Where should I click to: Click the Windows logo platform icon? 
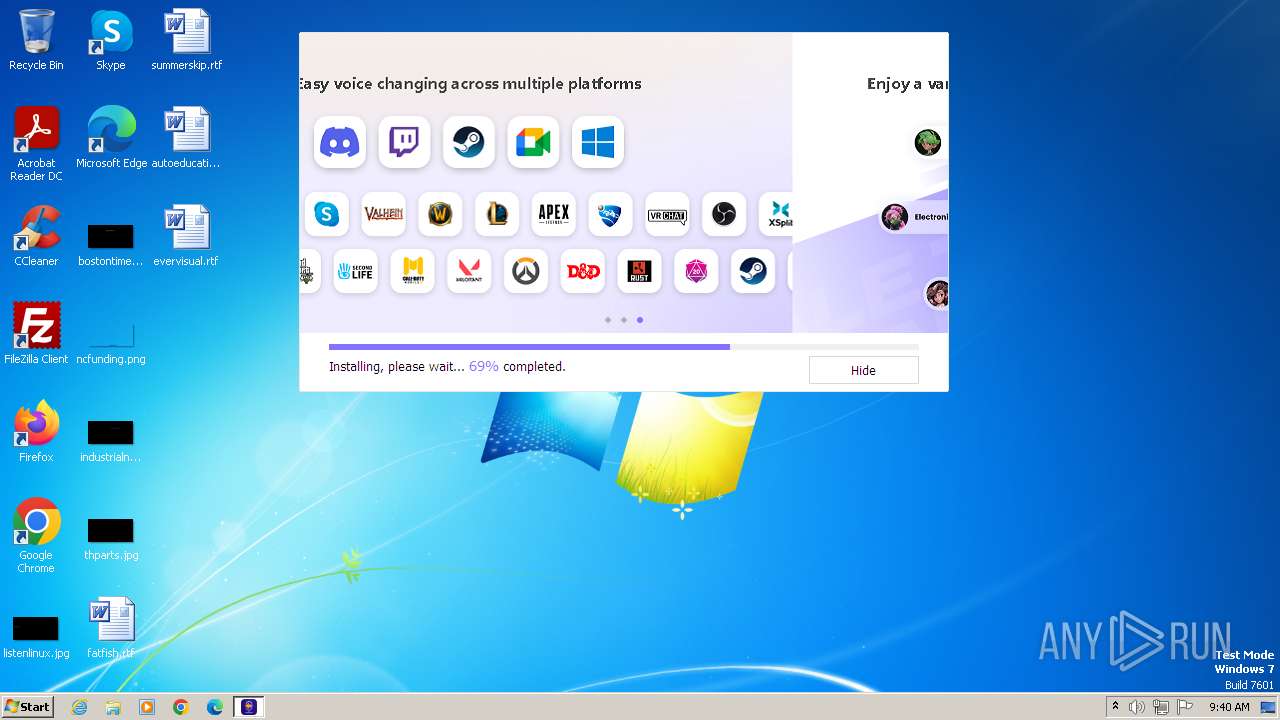(598, 142)
